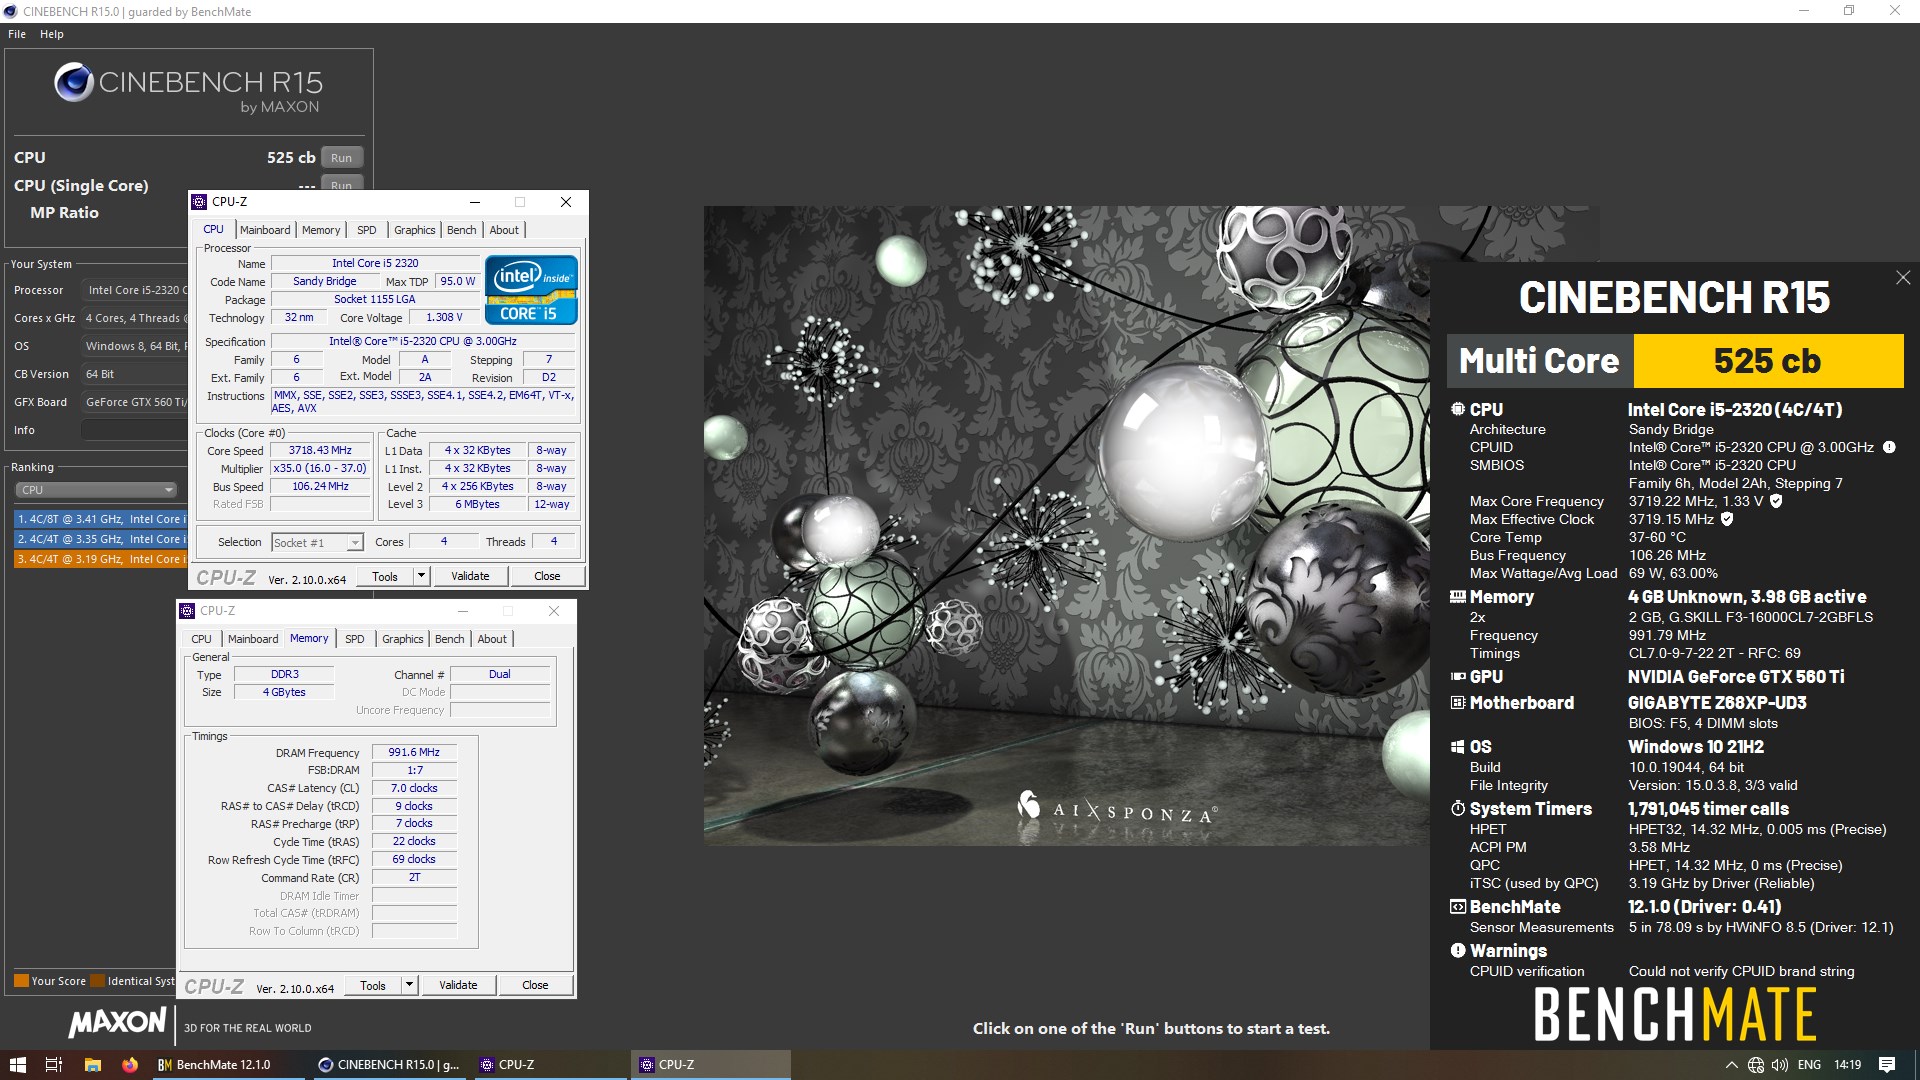Open the Socket #1 selection dropdown

[317, 542]
